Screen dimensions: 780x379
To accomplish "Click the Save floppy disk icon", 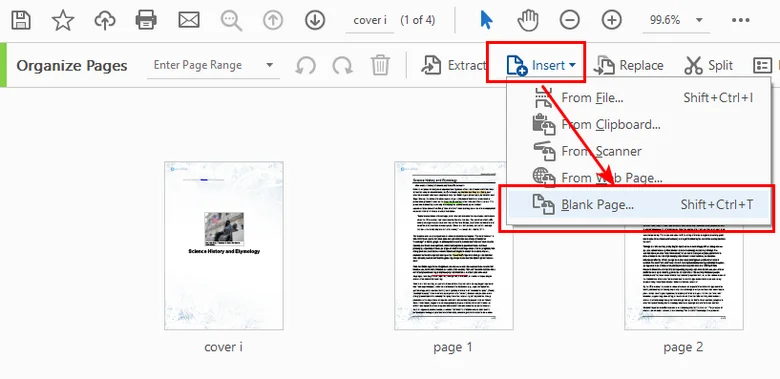I will (x=21, y=20).
